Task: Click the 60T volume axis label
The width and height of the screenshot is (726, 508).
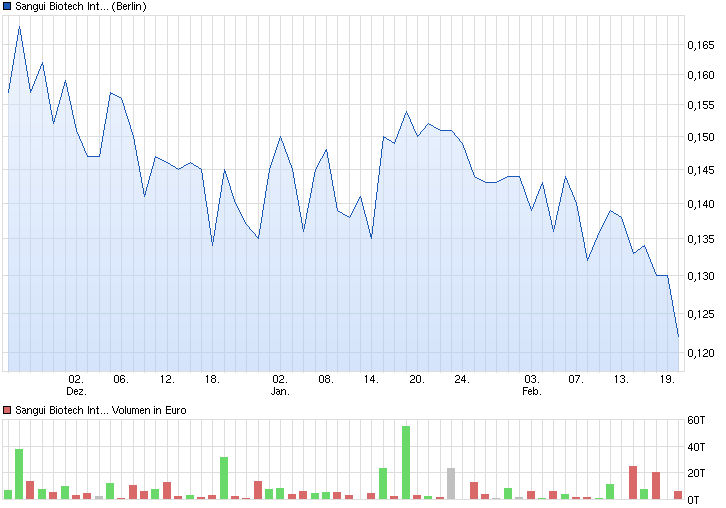Action: click(696, 420)
